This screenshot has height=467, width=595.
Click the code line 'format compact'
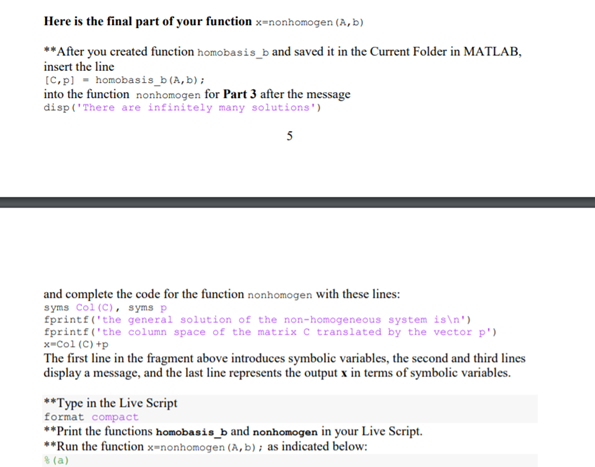tap(91, 417)
